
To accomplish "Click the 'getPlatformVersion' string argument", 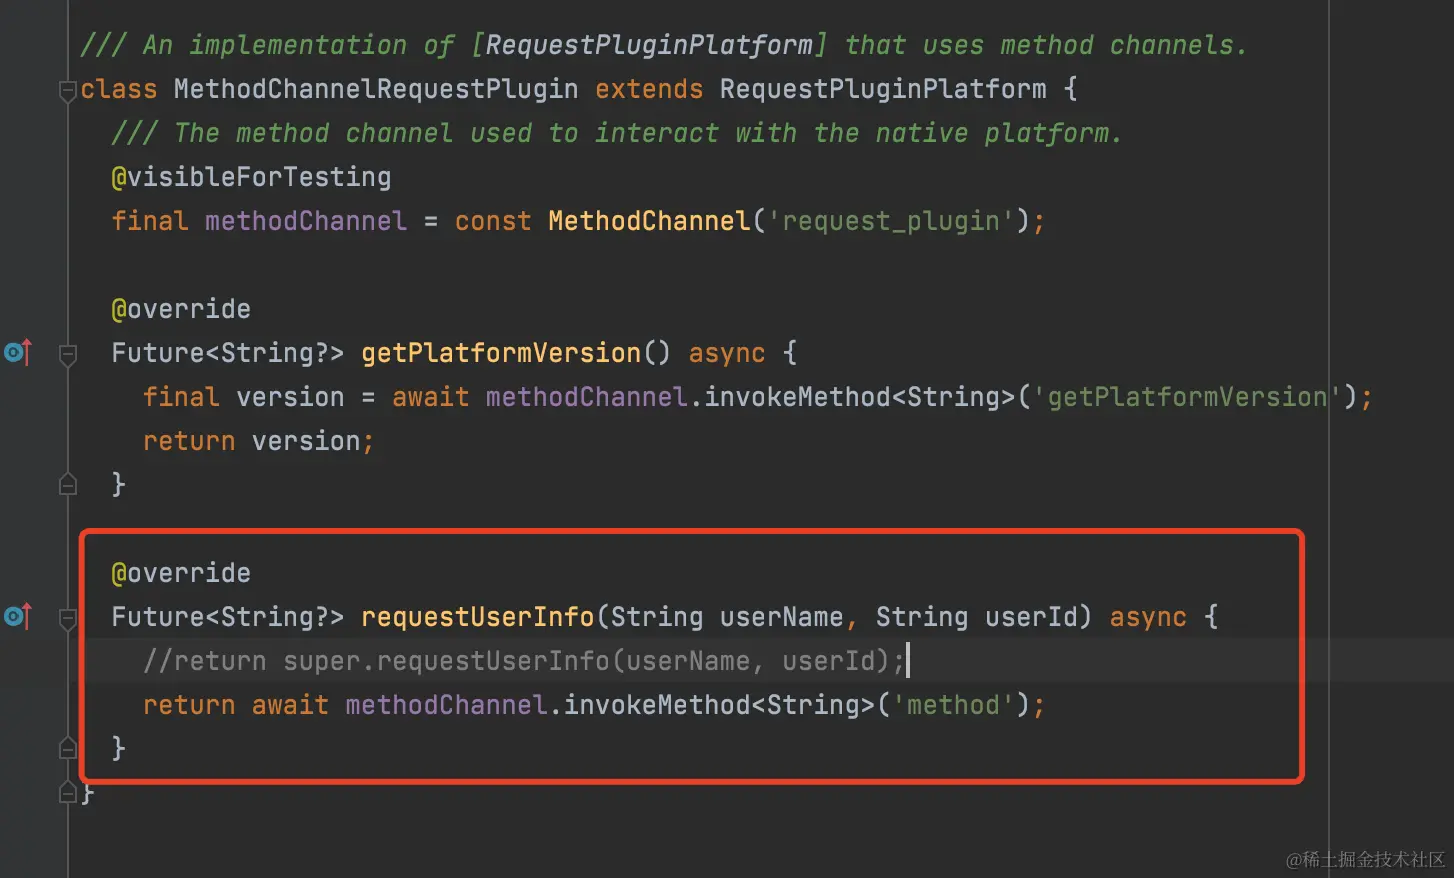I will pyautogui.click(x=1187, y=397).
